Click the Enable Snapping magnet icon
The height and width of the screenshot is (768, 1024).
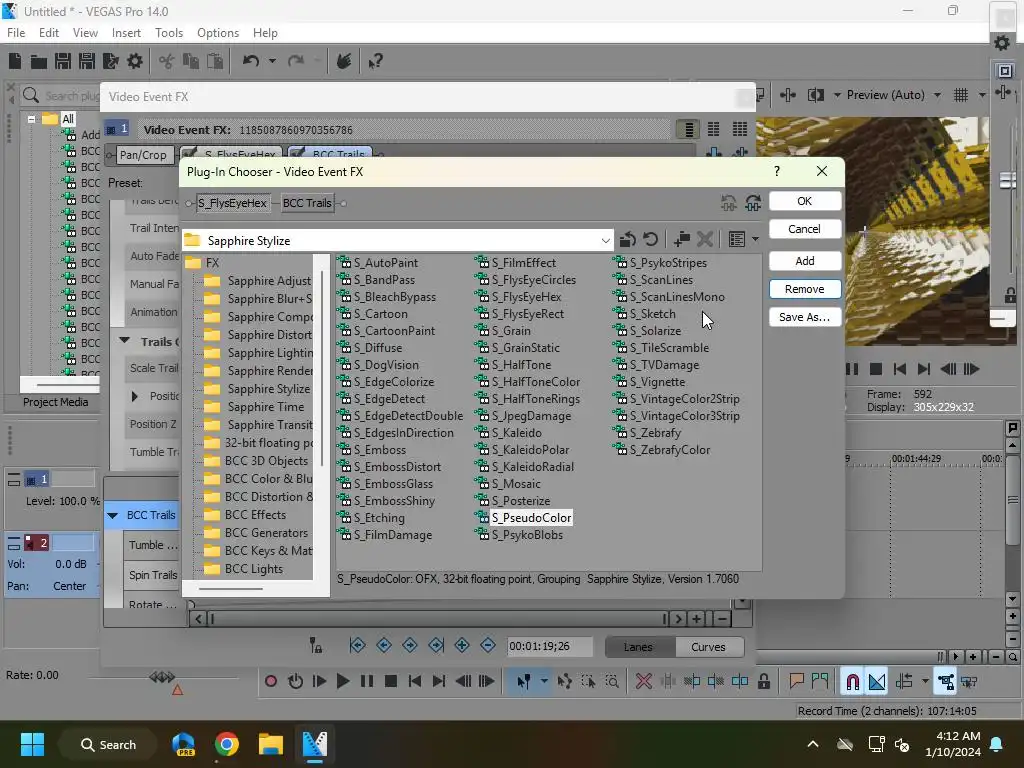click(x=852, y=682)
